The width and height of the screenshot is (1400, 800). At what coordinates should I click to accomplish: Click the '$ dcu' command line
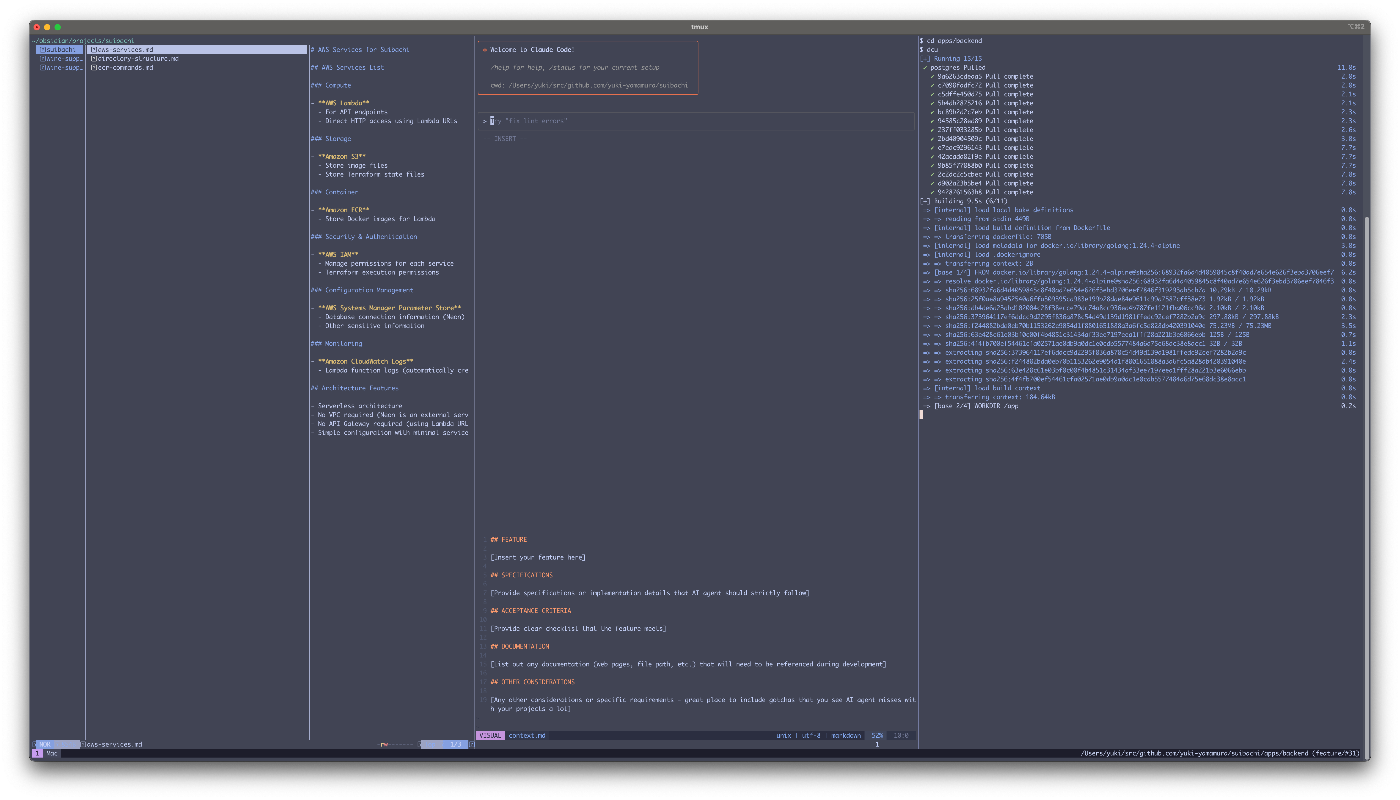click(x=930, y=49)
